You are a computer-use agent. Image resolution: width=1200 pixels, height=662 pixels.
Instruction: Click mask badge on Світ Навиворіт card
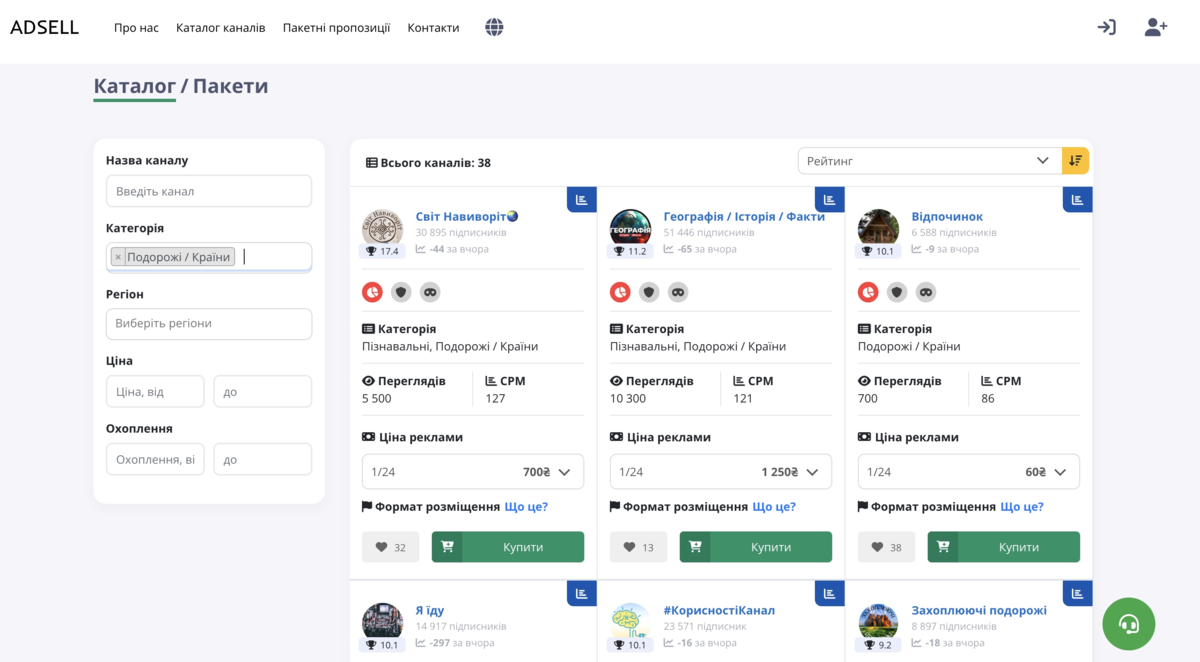(430, 292)
